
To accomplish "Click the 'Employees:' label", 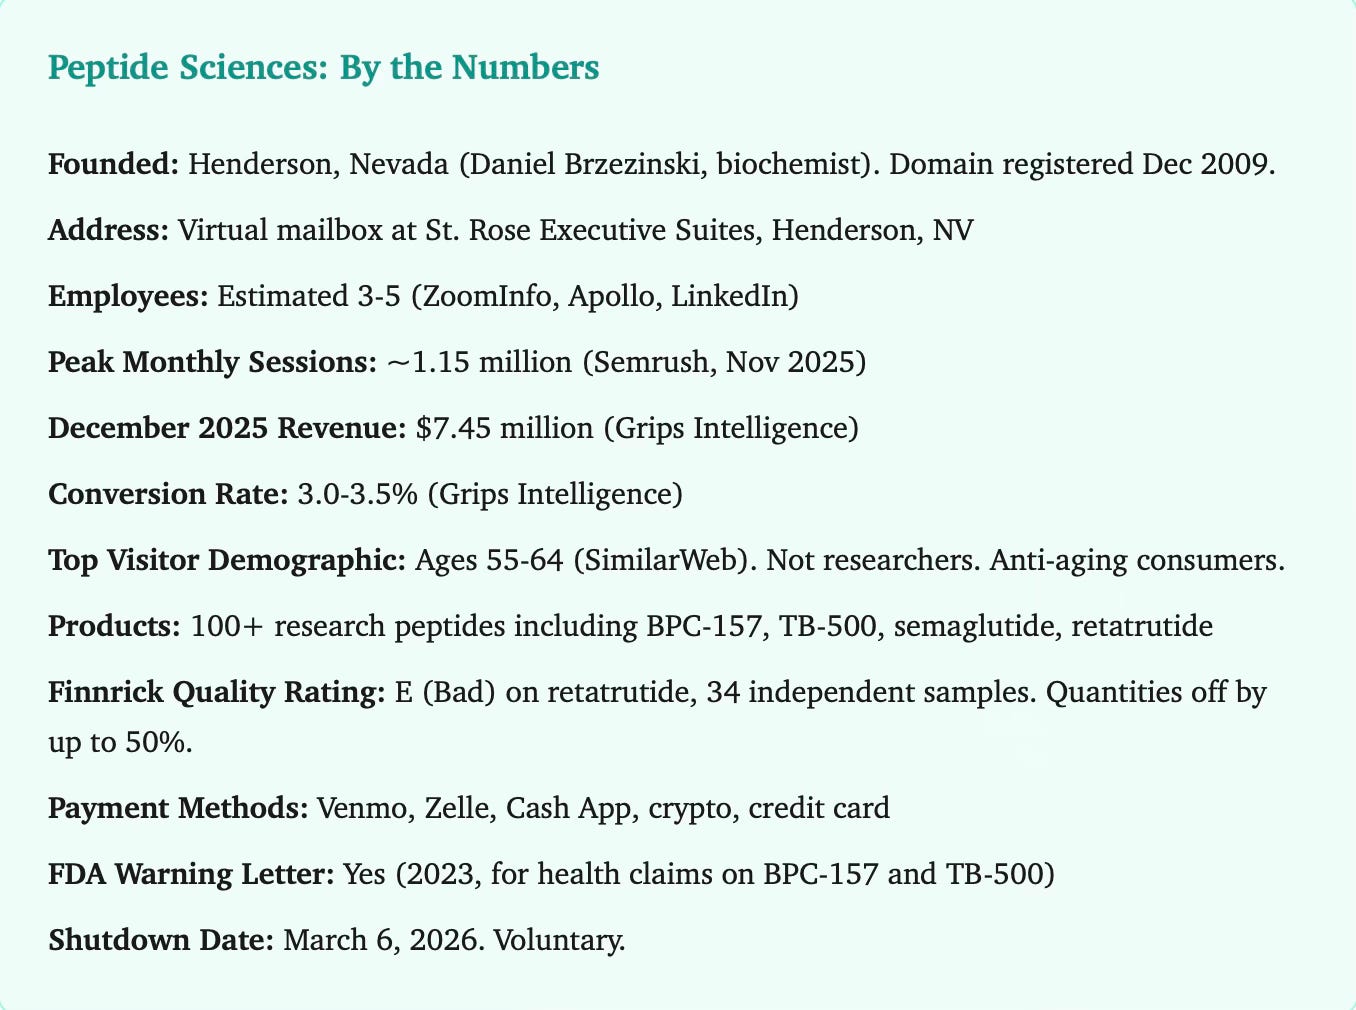I will point(128,297).
